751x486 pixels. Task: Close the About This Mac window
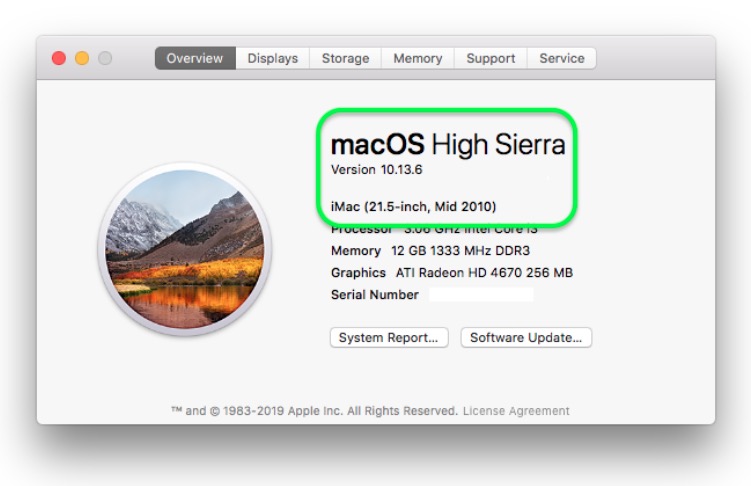[59, 58]
